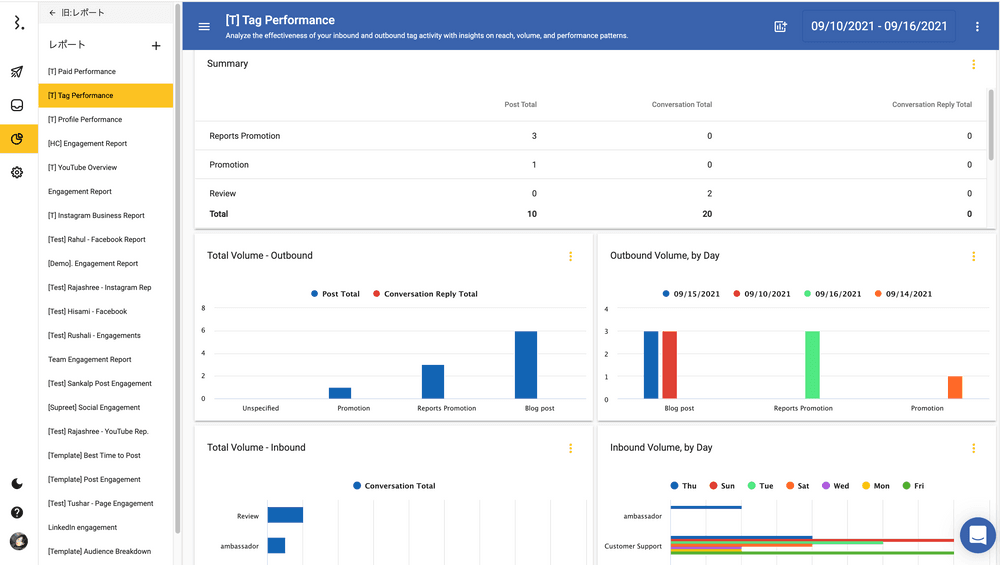
Task: Open the chat support bubble
Action: 977,535
